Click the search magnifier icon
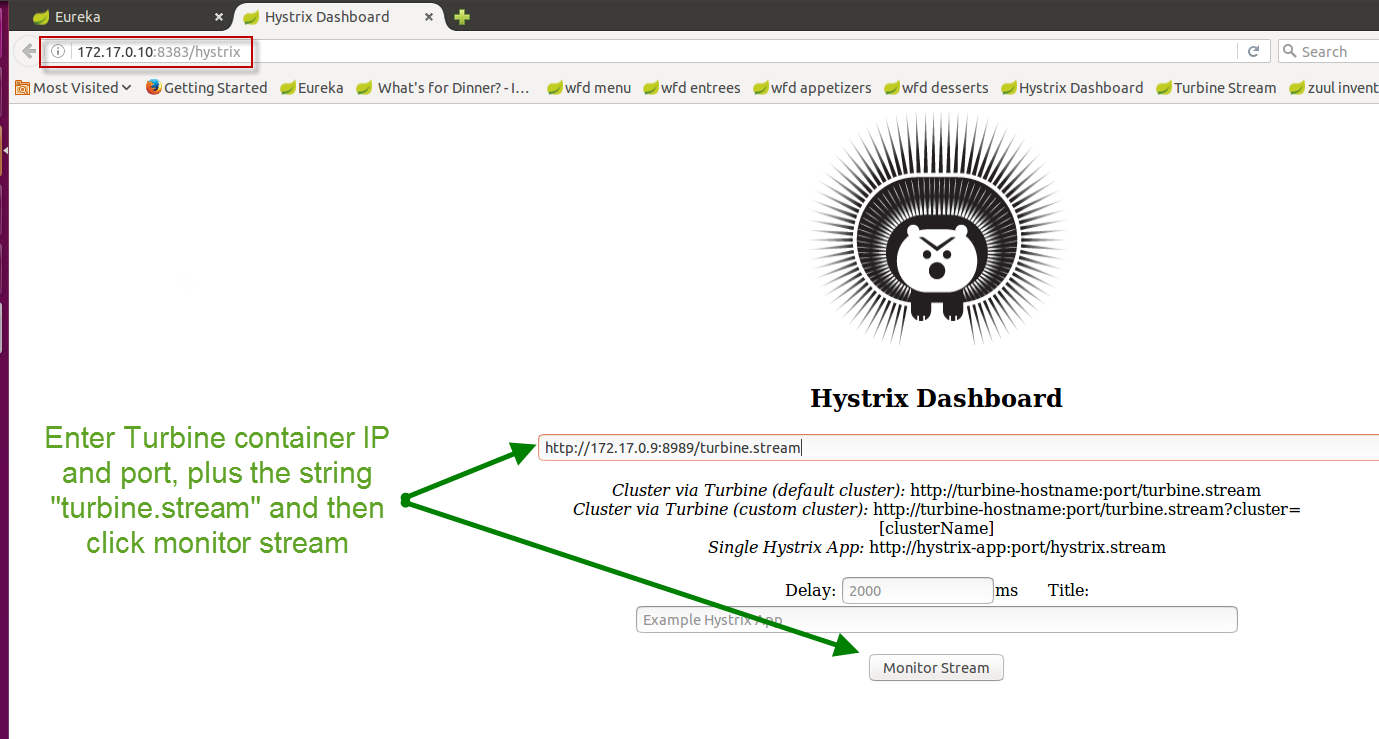The width and height of the screenshot is (1379, 739). (1290, 51)
